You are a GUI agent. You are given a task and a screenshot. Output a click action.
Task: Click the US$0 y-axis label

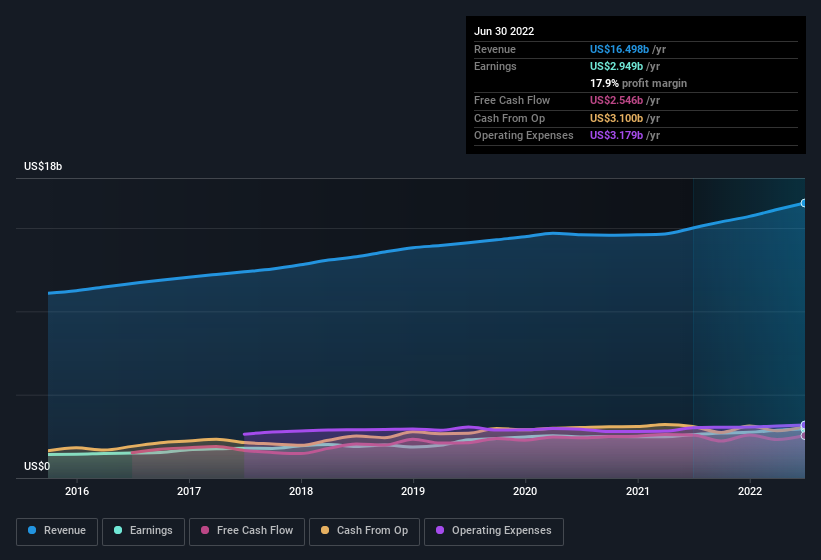coord(37,466)
